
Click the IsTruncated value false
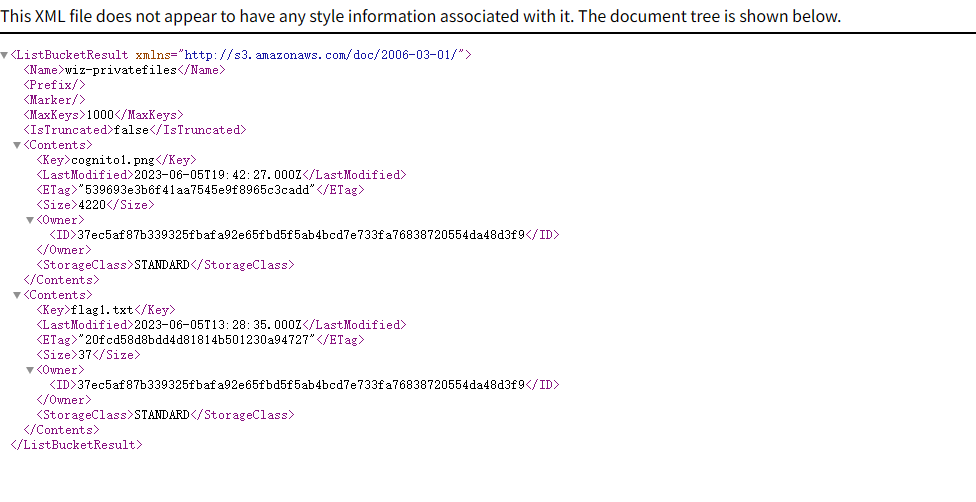(x=131, y=130)
